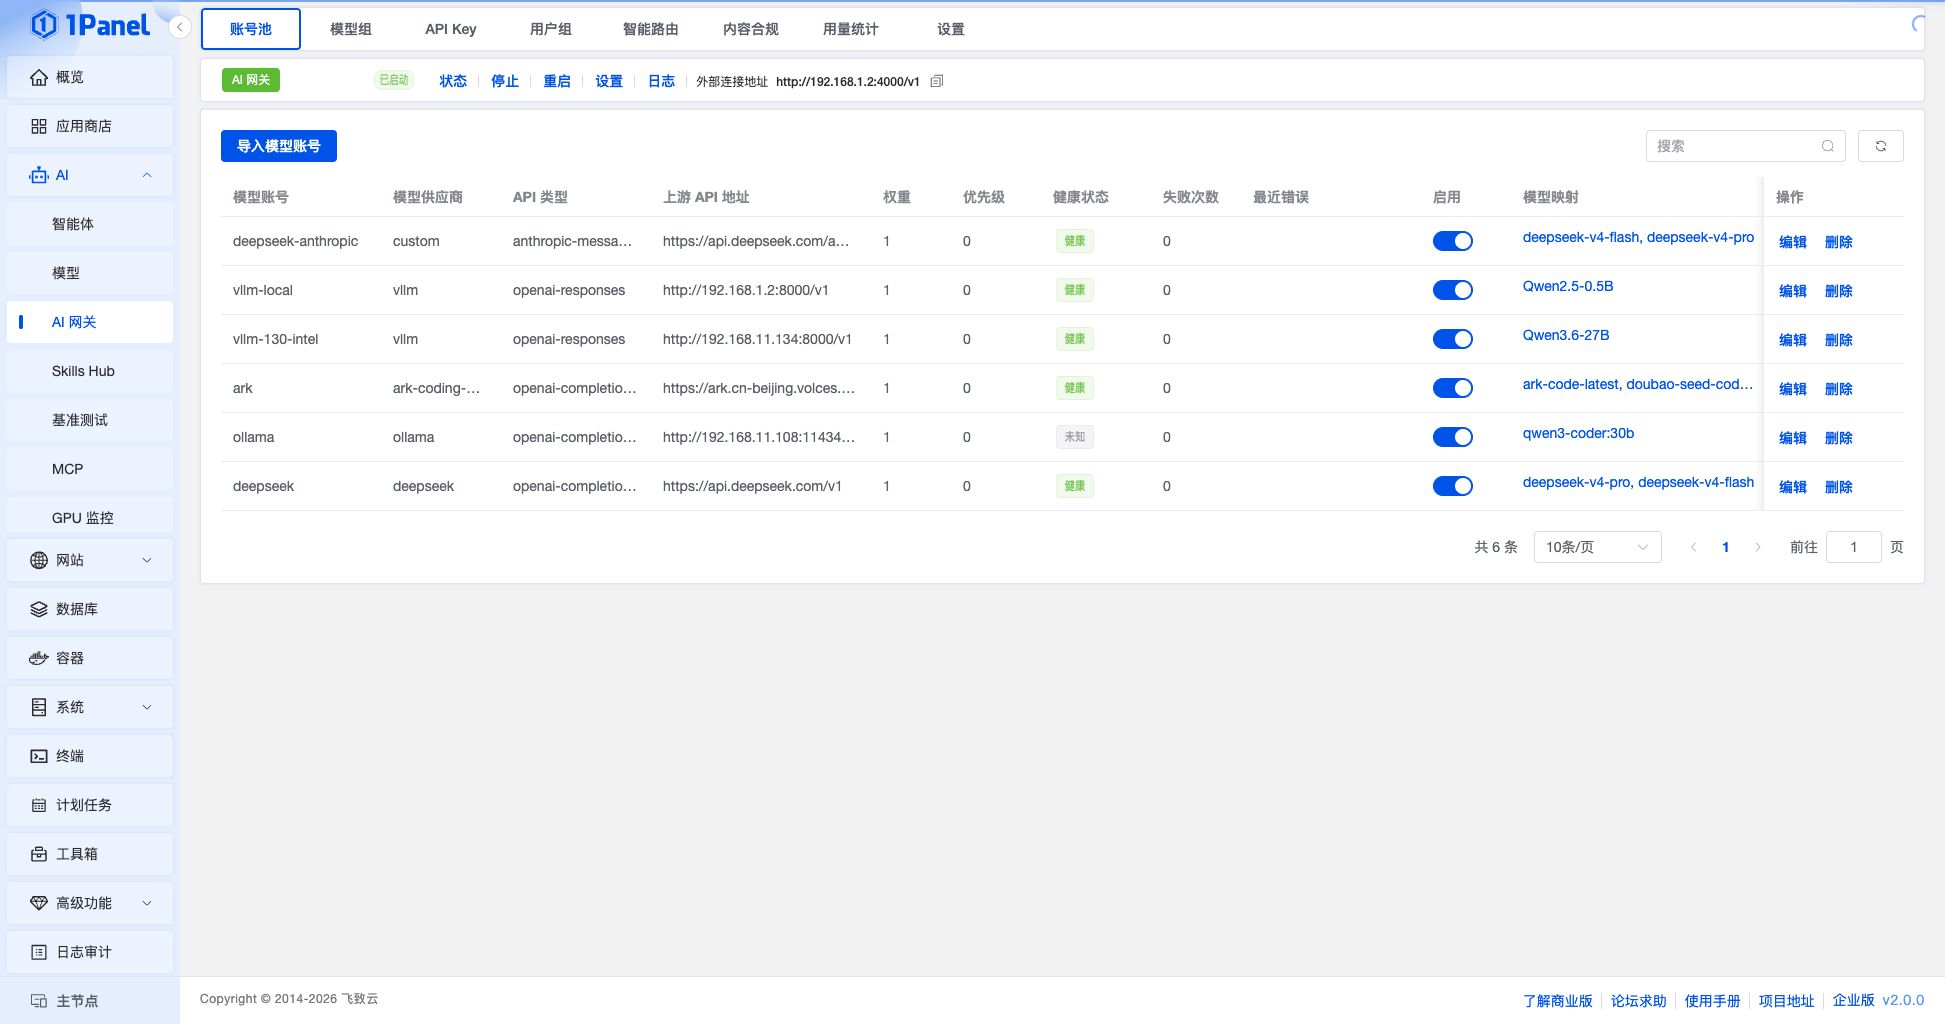The height and width of the screenshot is (1024, 1945).
Task: Go to previous page arrow
Action: [x=1693, y=547]
